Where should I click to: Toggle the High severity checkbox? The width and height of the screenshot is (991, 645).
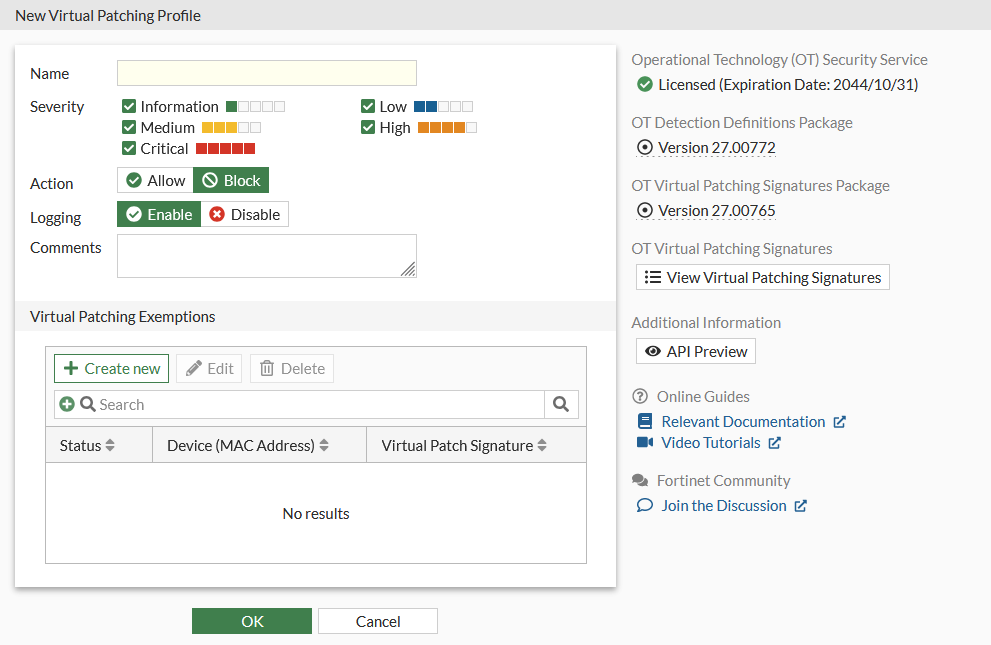[368, 128]
